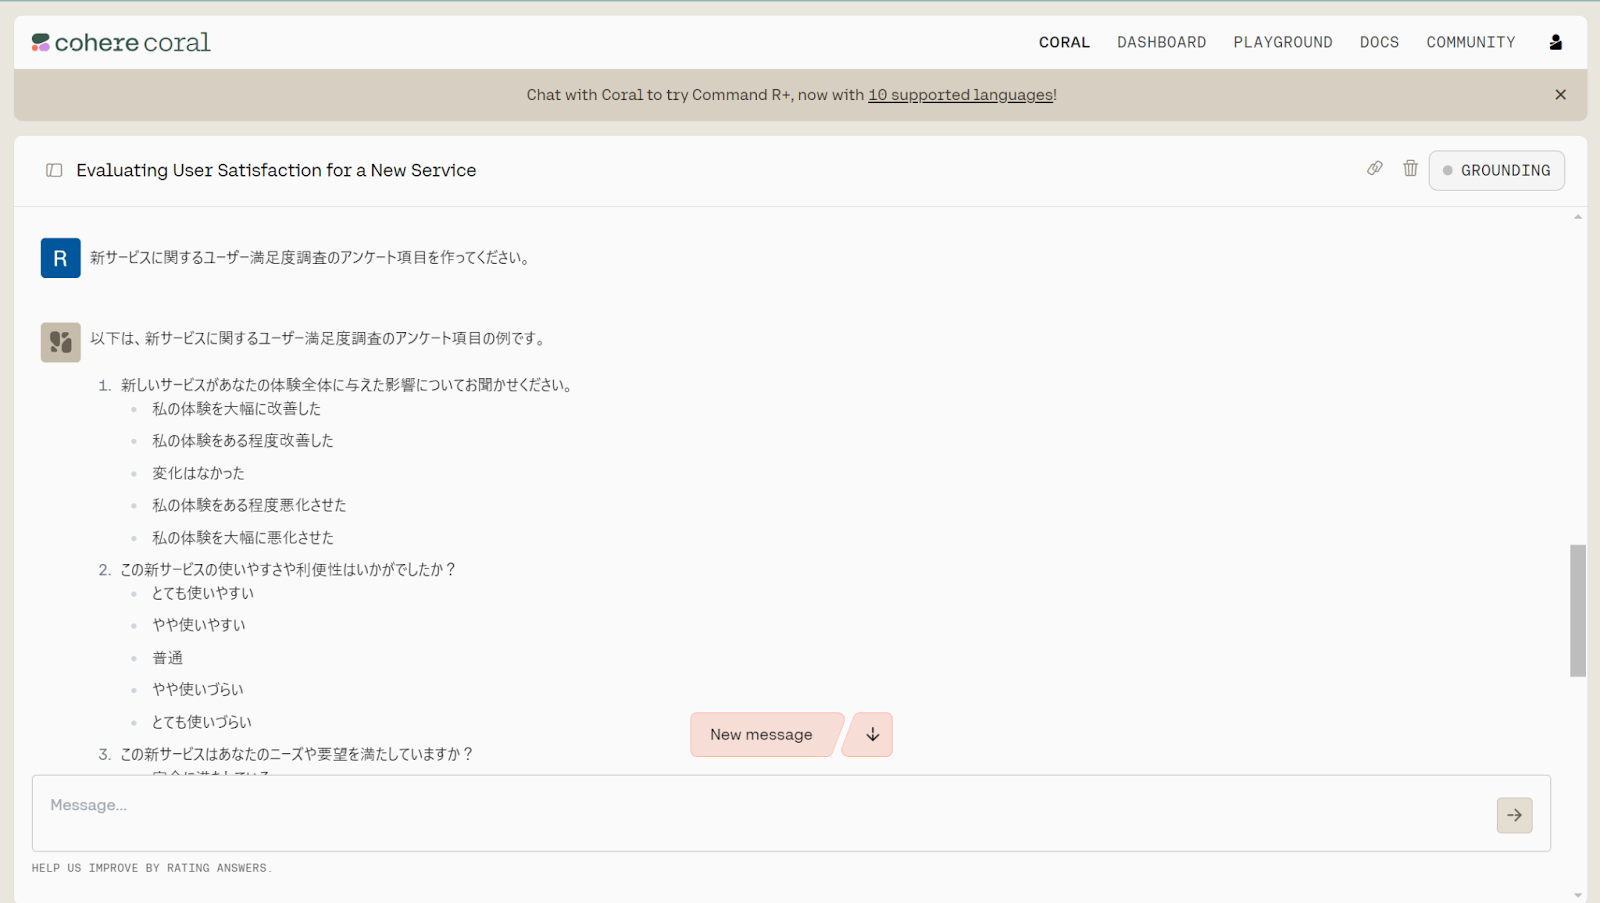The image size is (1600, 903).
Task: Open the Coral tab in navigation
Action: coord(1064,42)
